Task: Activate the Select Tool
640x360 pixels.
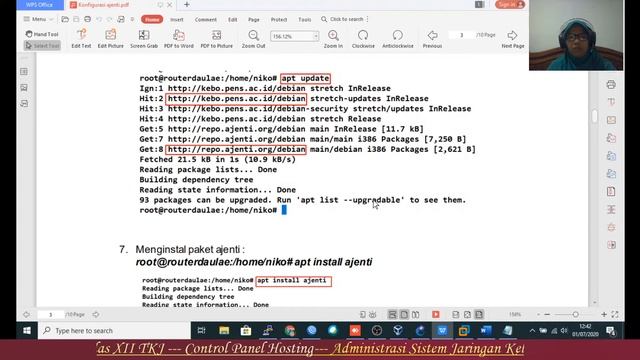Action: [42, 46]
